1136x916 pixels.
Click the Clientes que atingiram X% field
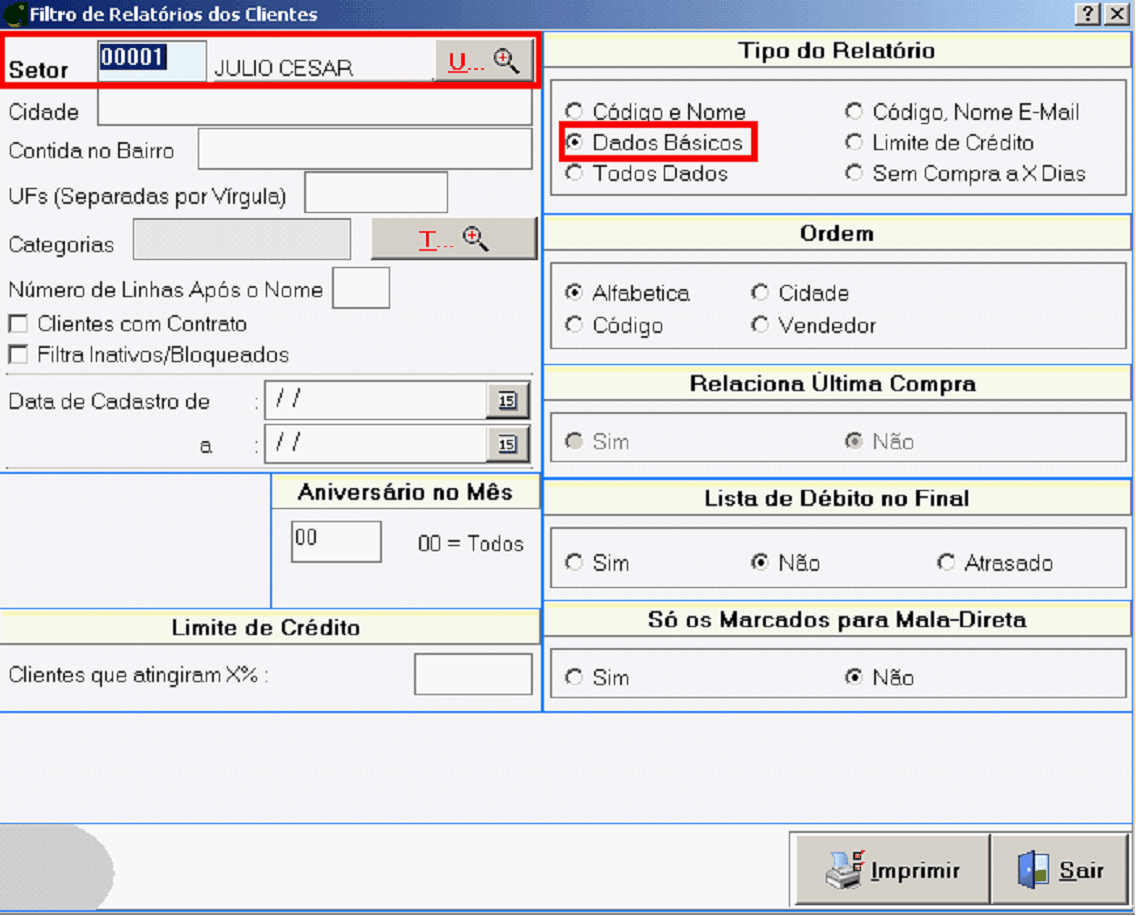473,675
